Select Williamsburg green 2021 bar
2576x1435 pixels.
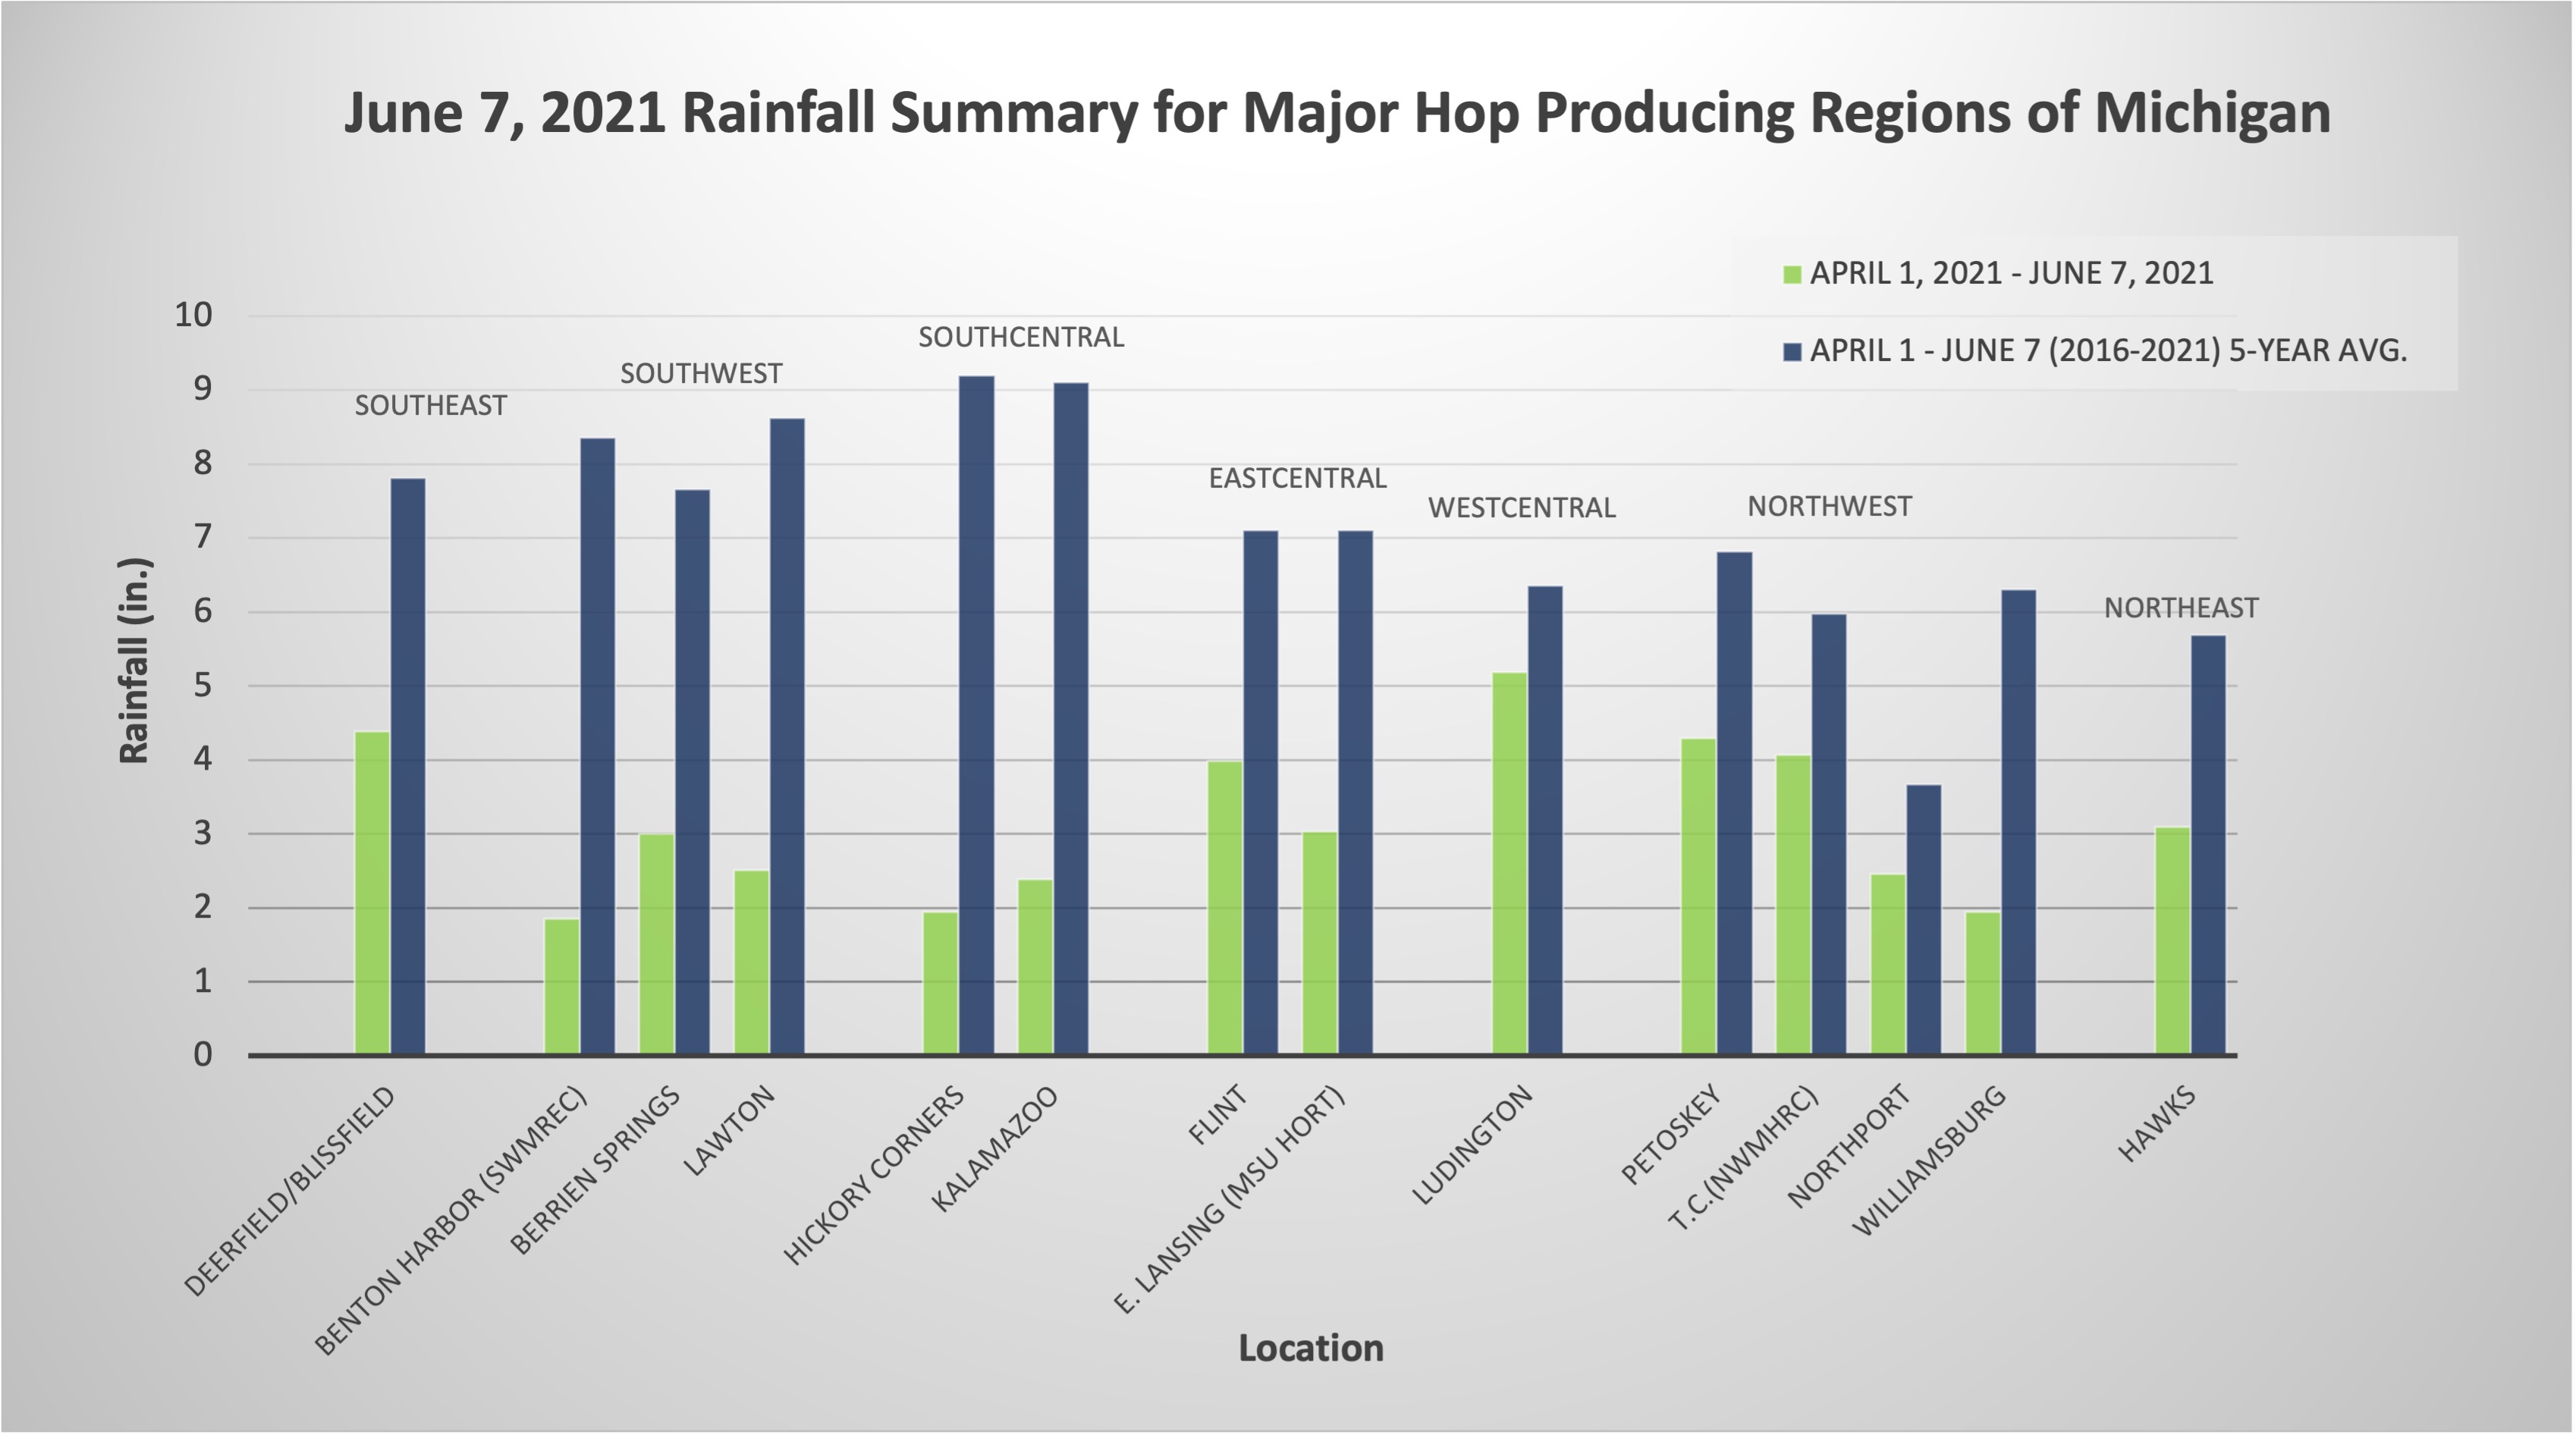pyautogui.click(x=1984, y=983)
